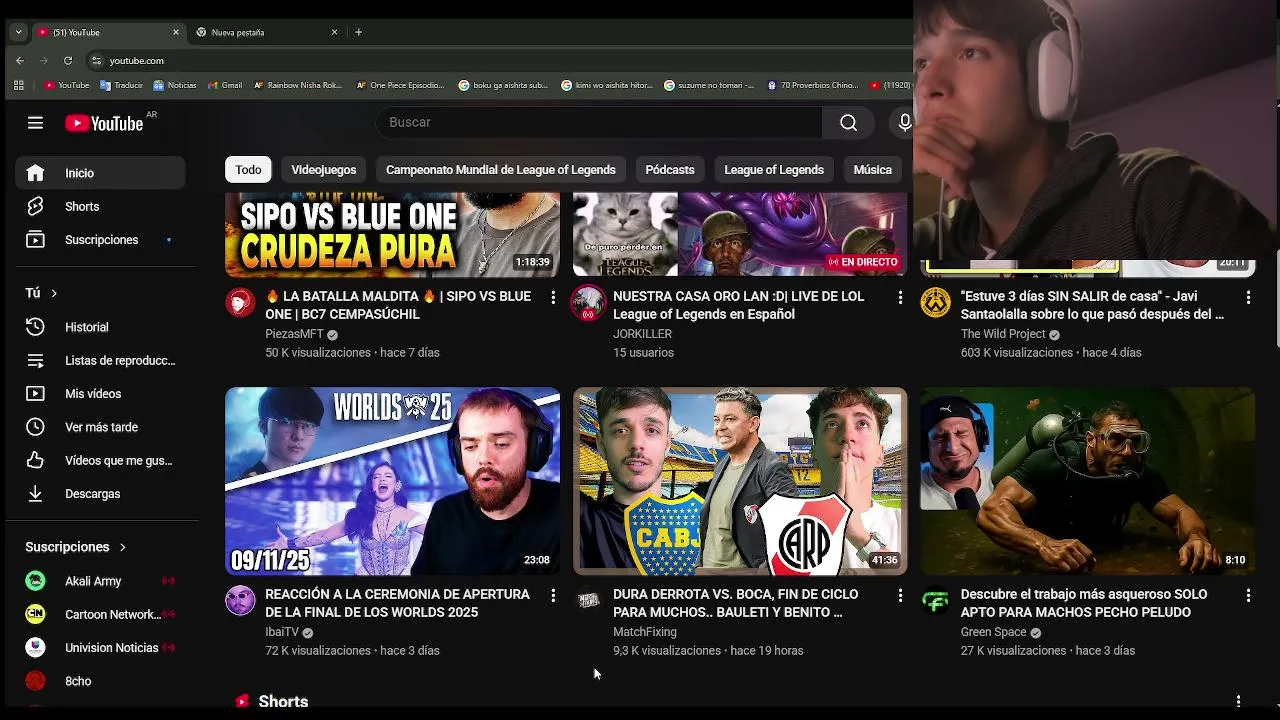Open options menu for DURA DERROTA video
Viewport: 1280px width, 720px height.
900,595
